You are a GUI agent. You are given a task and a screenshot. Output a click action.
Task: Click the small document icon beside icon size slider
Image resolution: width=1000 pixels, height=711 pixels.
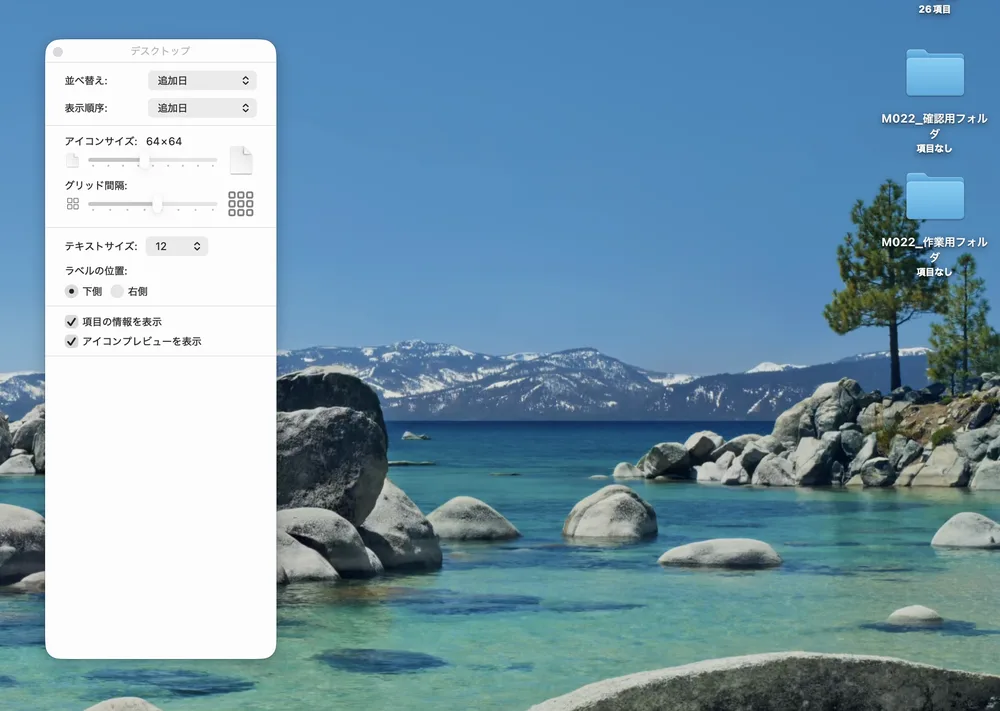(x=73, y=160)
